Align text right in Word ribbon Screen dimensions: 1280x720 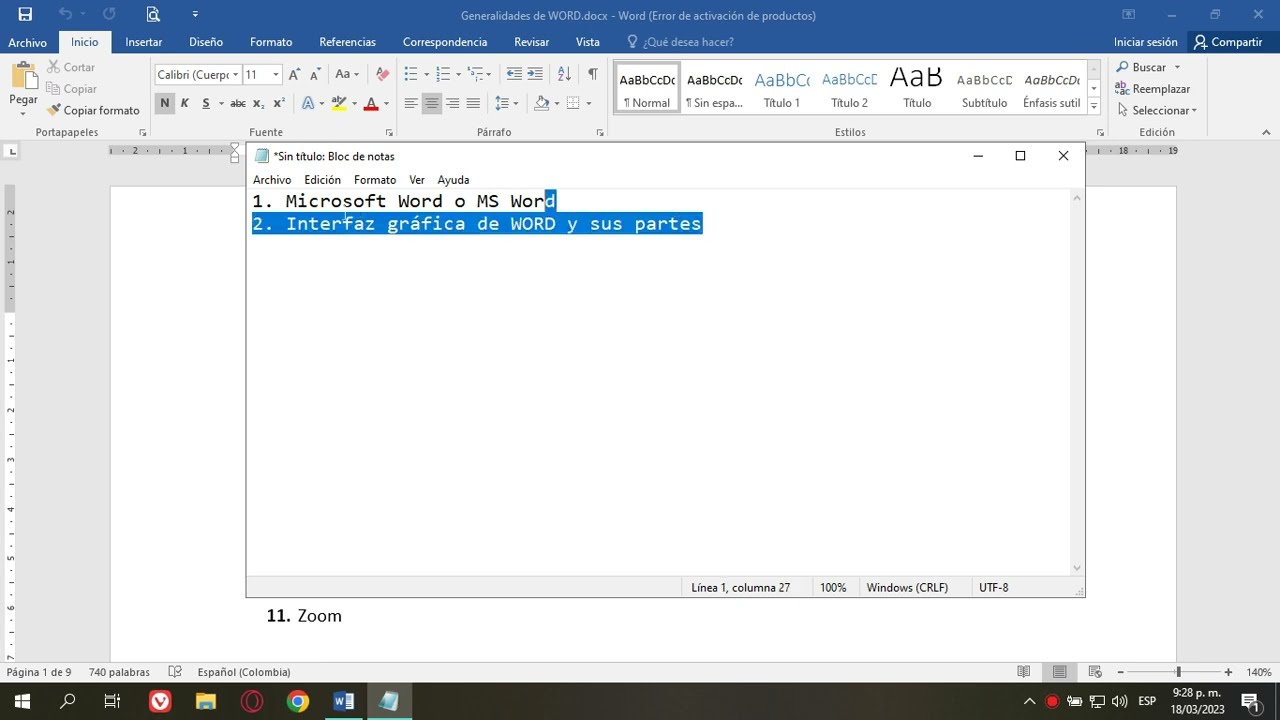click(x=452, y=103)
